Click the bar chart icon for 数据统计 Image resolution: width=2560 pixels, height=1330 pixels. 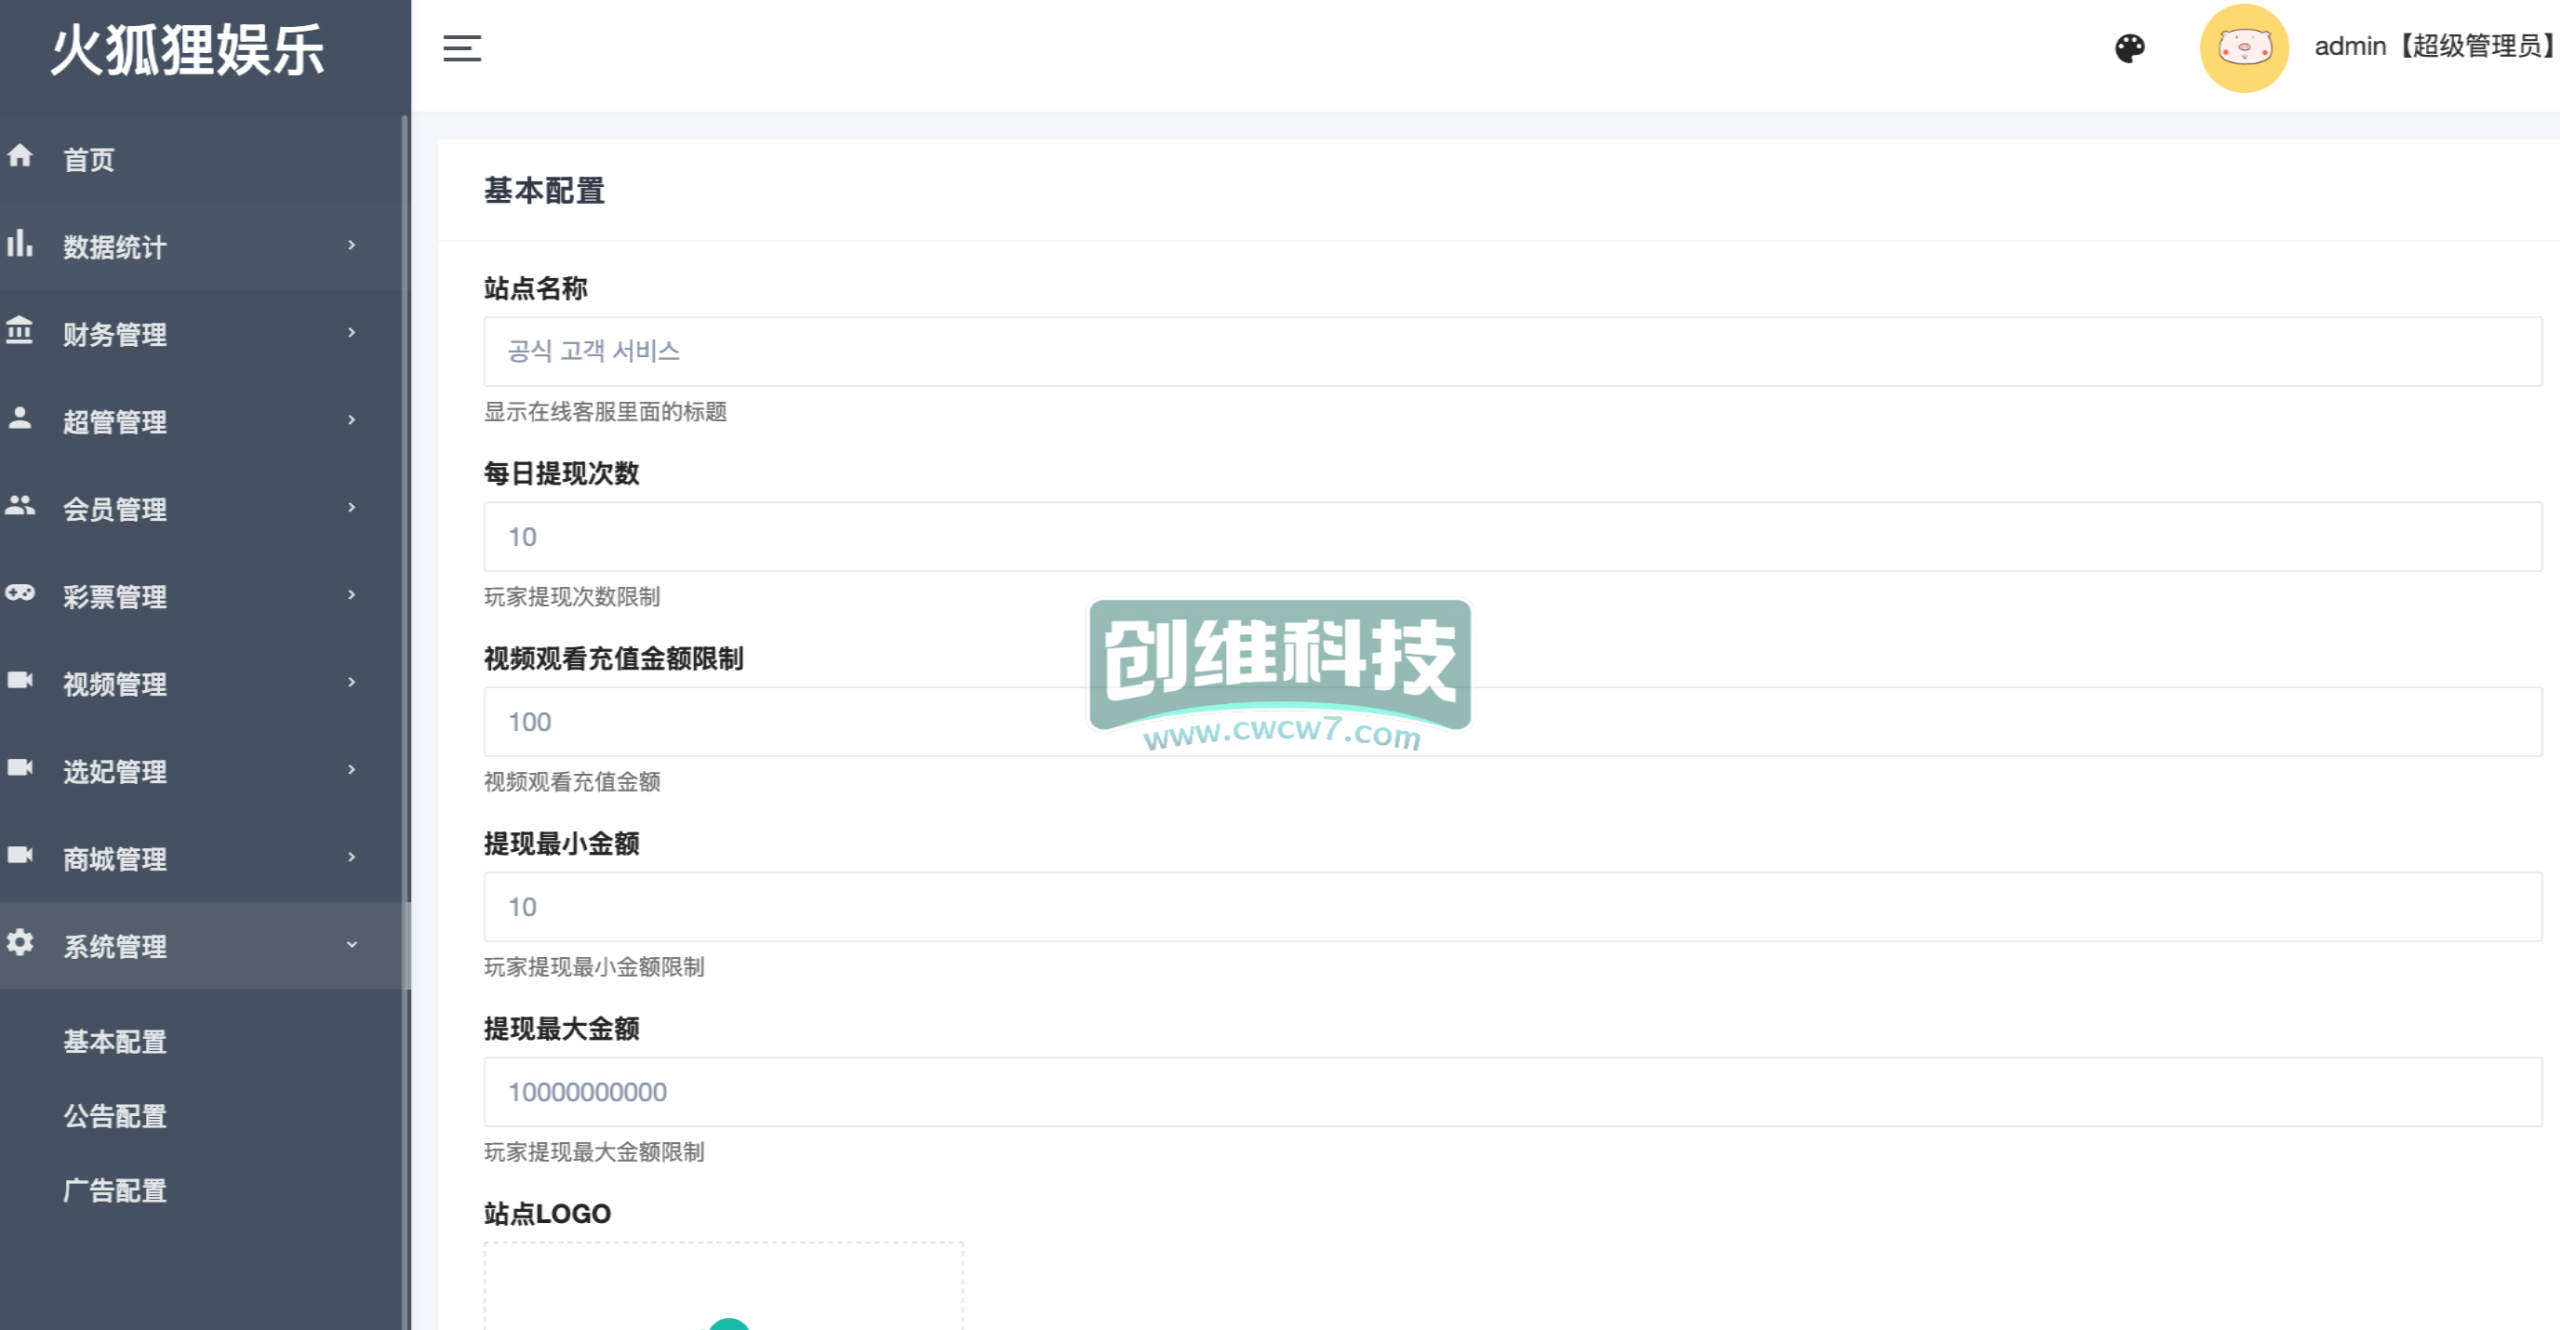(20, 243)
